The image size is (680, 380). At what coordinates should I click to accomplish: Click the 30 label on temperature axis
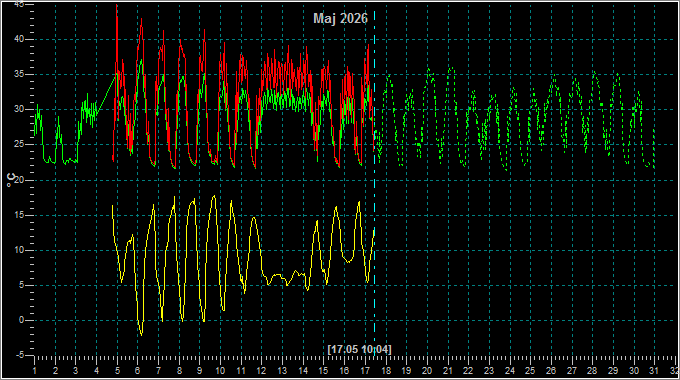[x=18, y=109]
